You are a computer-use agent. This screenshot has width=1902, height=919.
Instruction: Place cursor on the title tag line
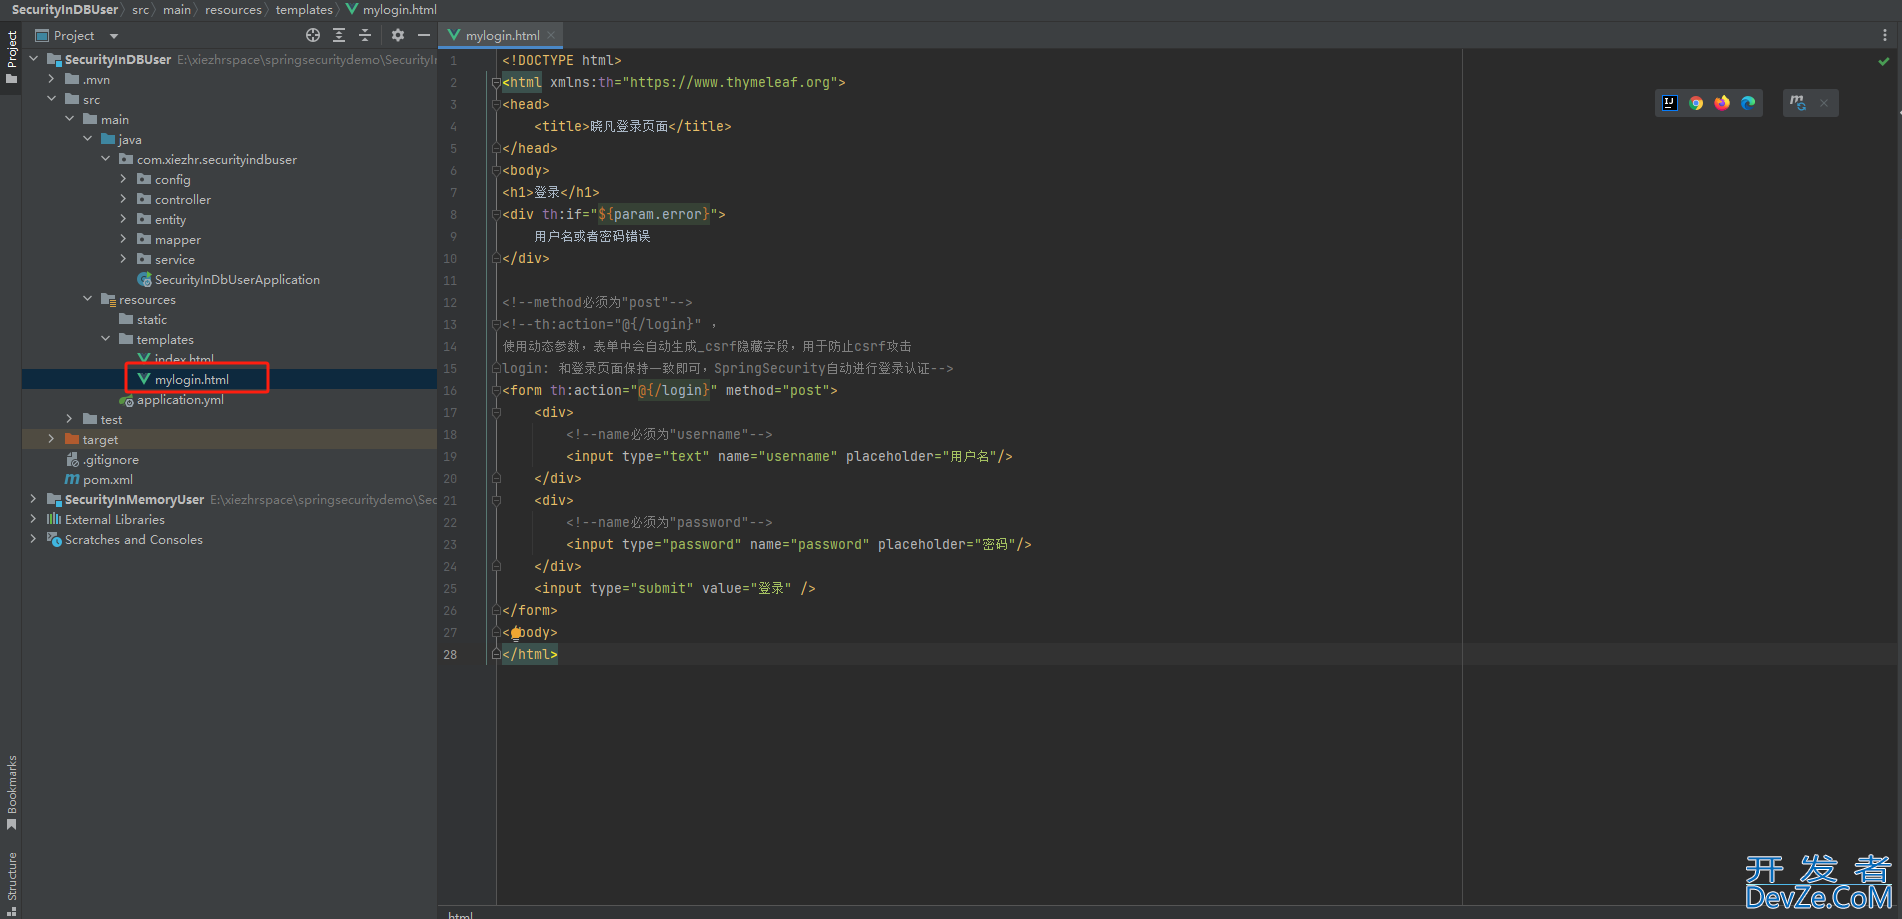click(x=632, y=127)
